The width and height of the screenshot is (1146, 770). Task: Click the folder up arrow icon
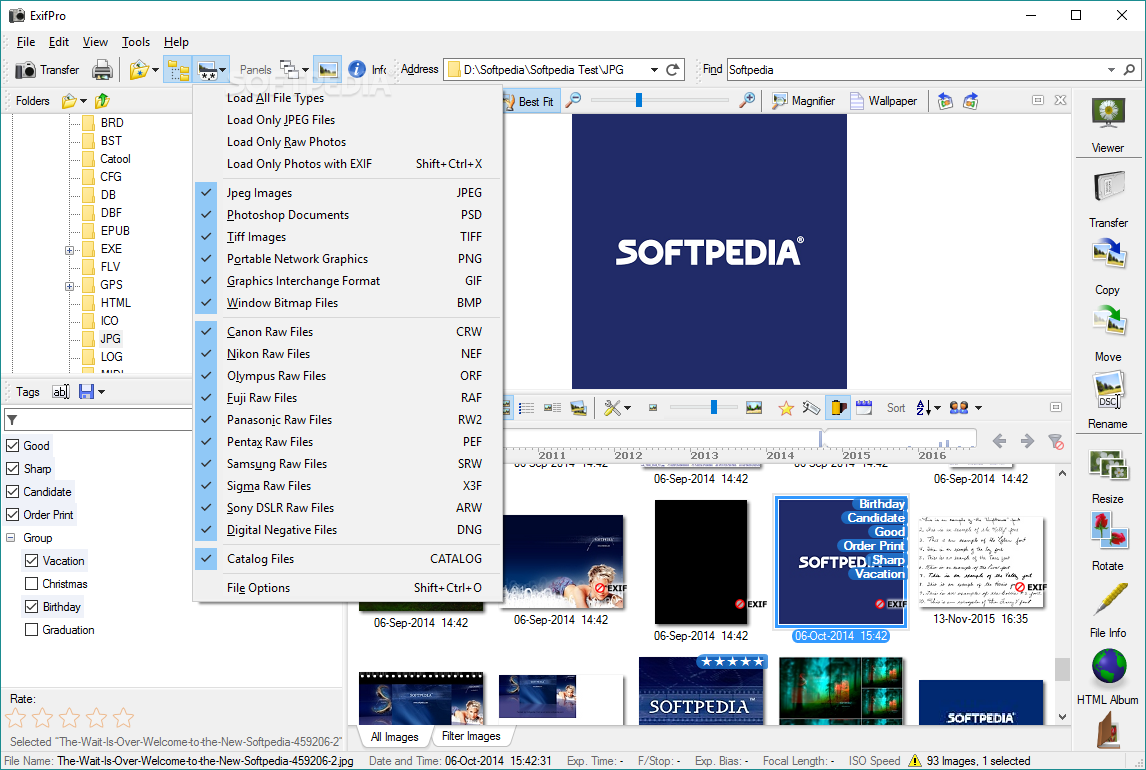click(102, 101)
